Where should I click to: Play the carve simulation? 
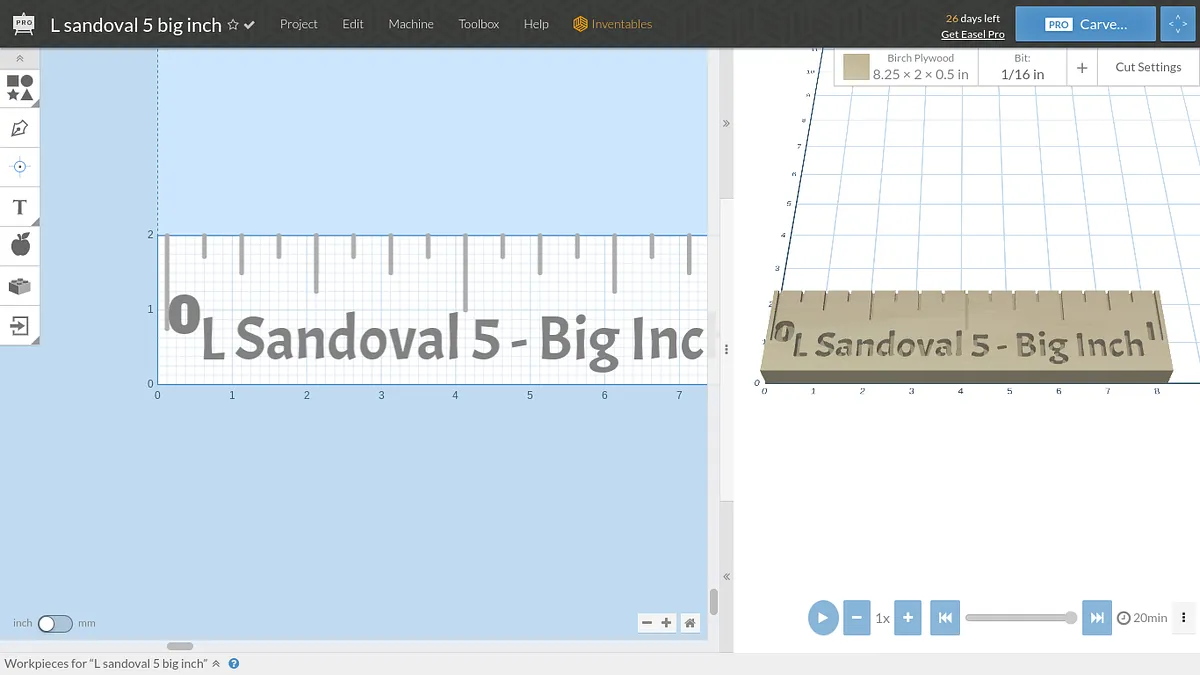pos(823,617)
